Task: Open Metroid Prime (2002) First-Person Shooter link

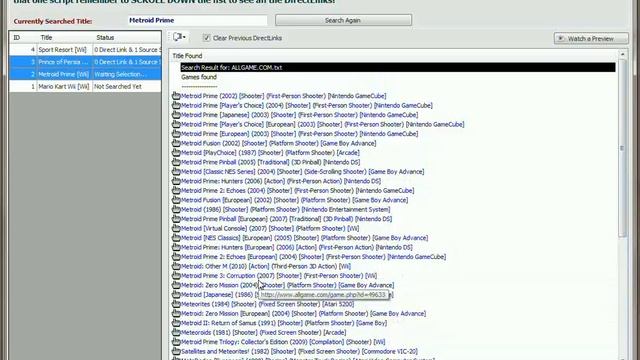Action: click(283, 96)
